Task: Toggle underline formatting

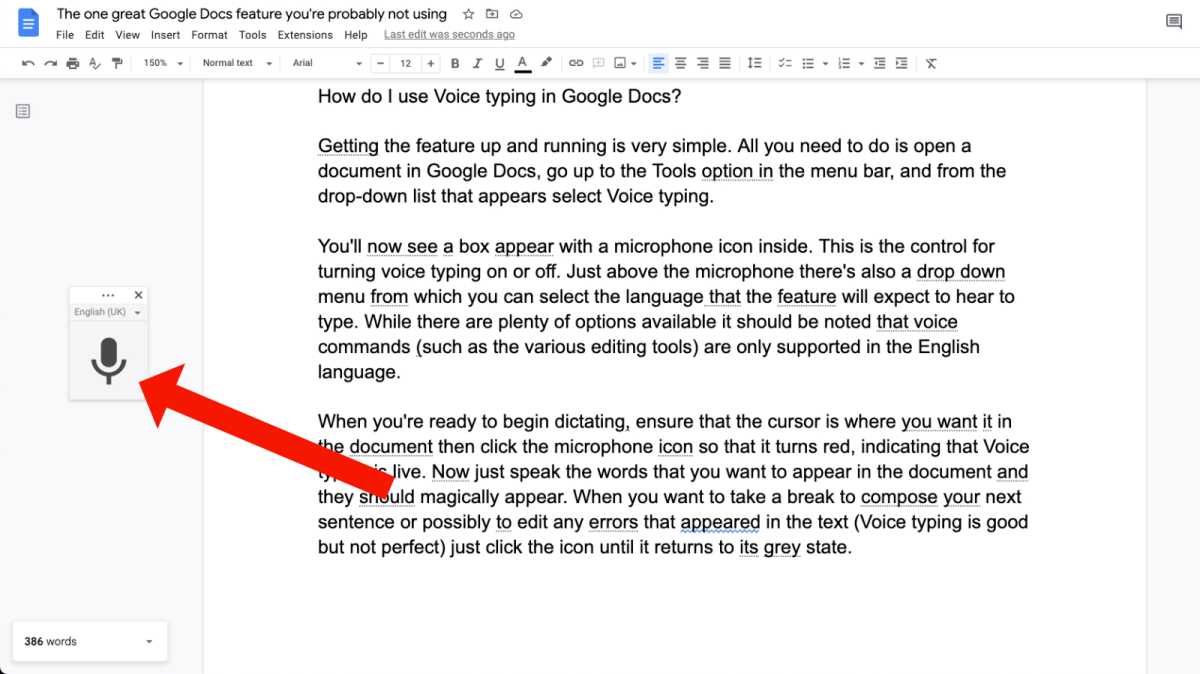Action: point(499,63)
